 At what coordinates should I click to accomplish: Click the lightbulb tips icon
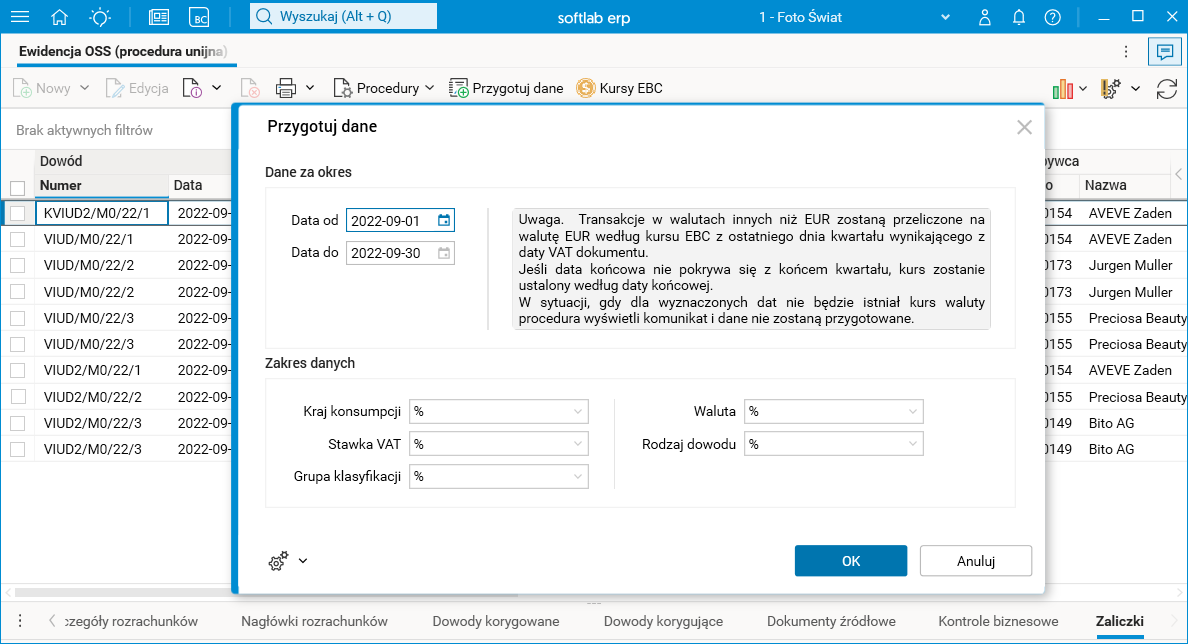click(100, 17)
